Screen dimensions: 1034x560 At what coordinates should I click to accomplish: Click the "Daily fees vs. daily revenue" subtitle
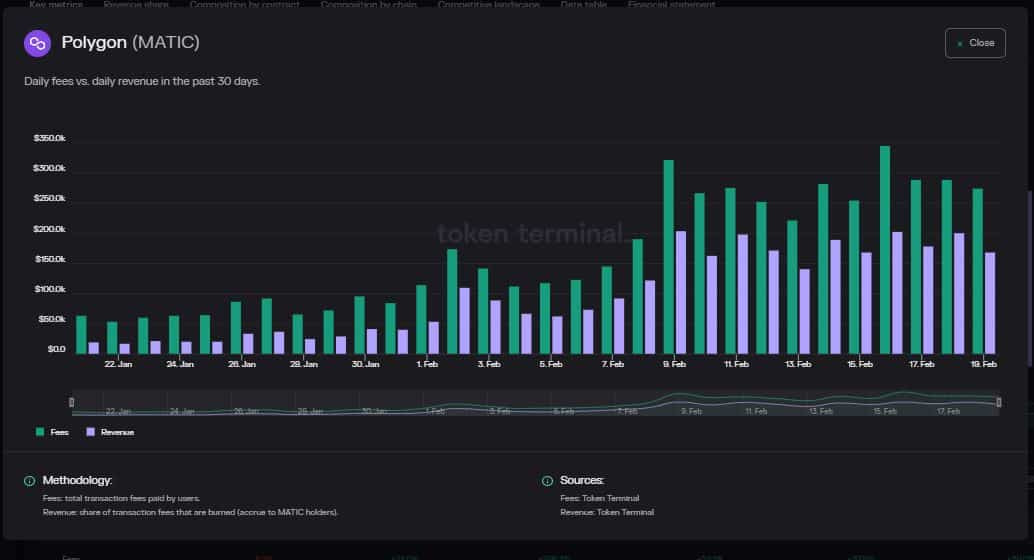coord(142,81)
